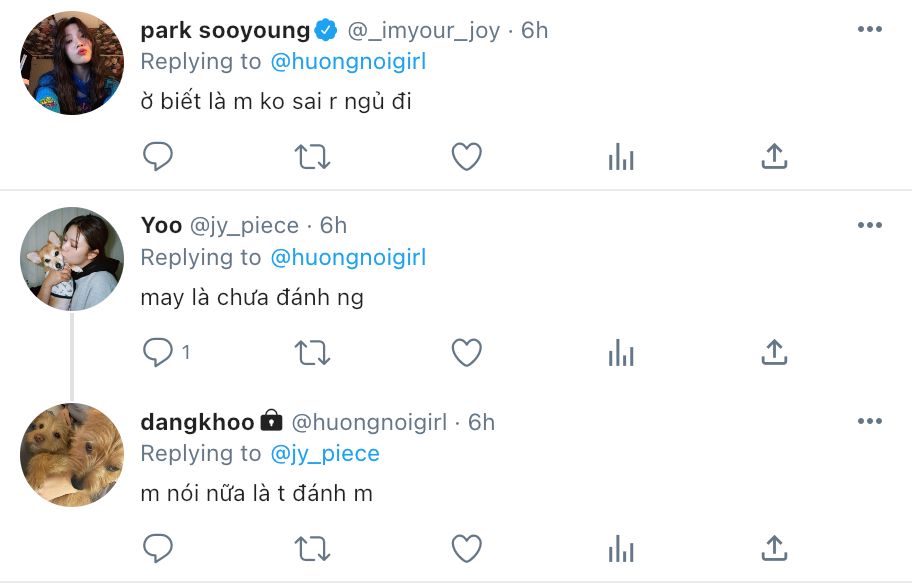Open more options on Yoo's tweet
Screen dimensions: 912x586
tap(870, 225)
